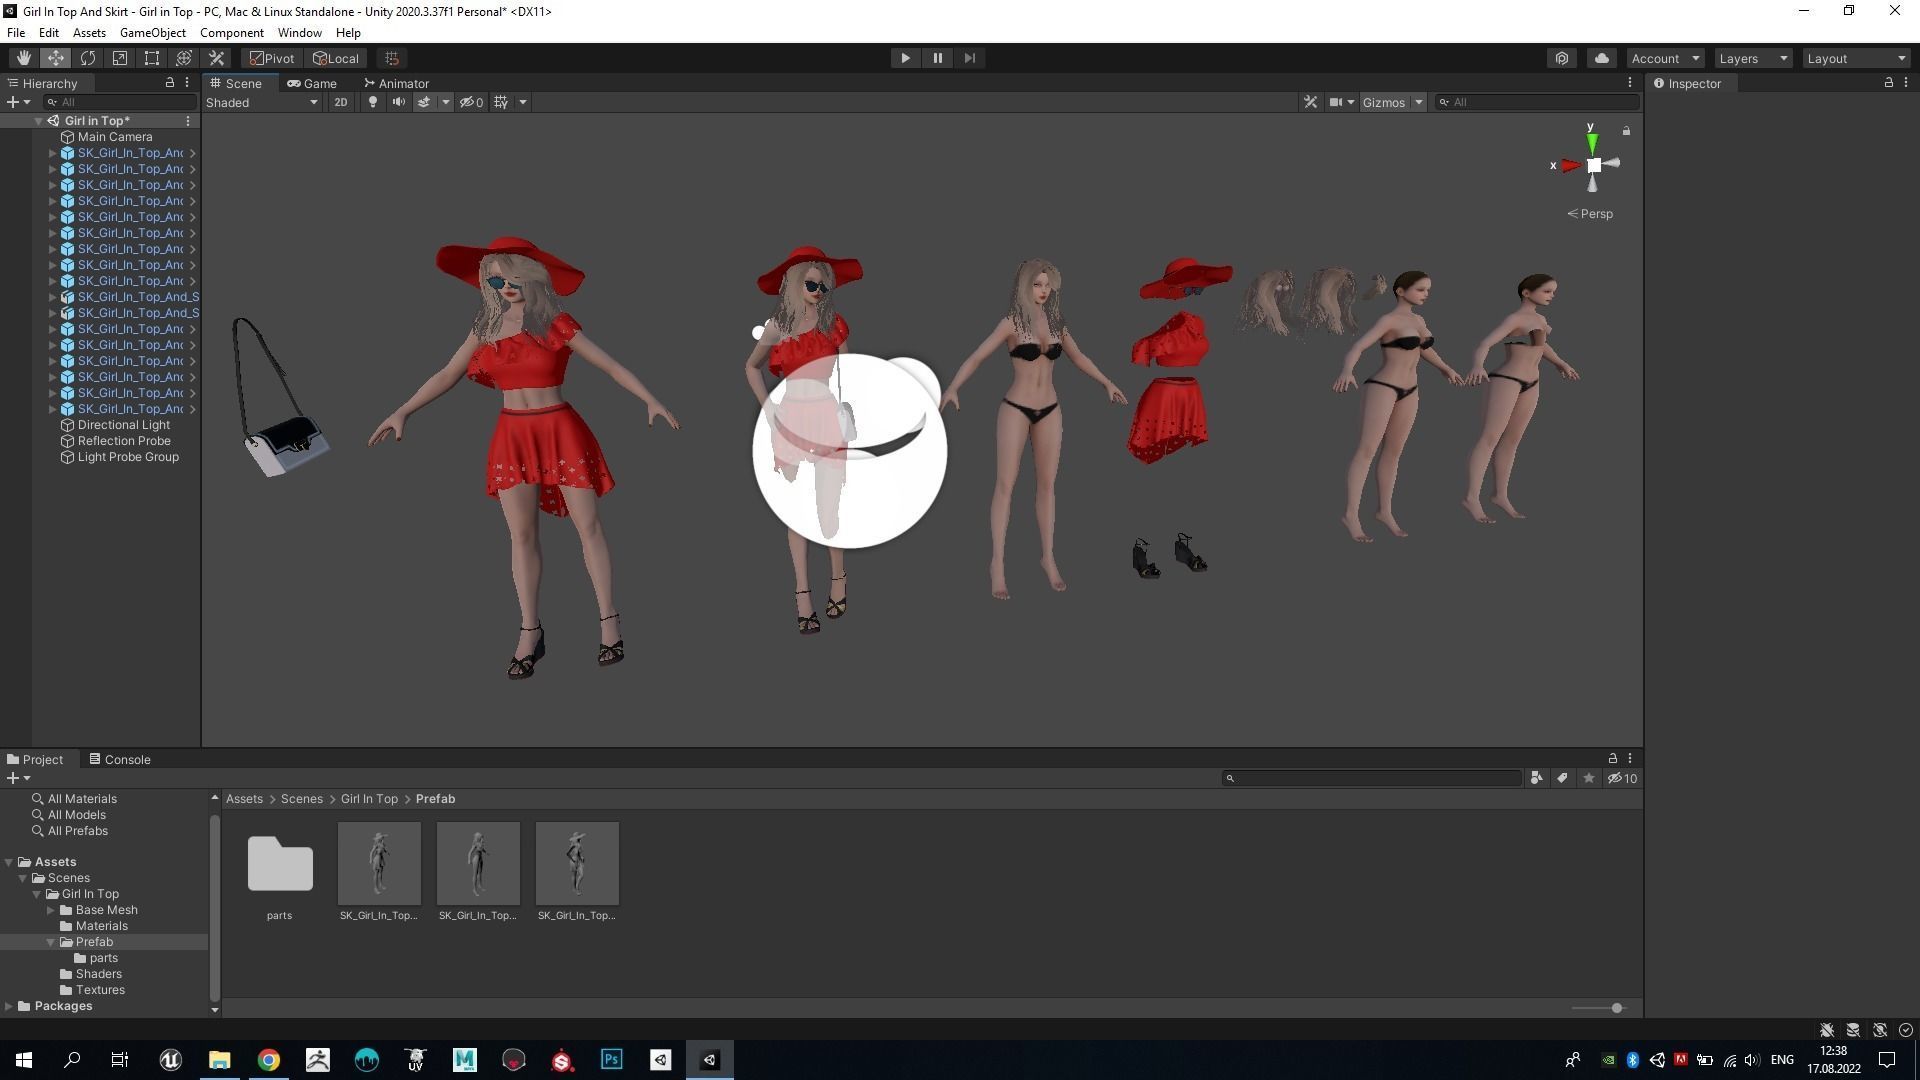
Task: Toggle scene lighting bulb icon
Action: pyautogui.click(x=373, y=102)
